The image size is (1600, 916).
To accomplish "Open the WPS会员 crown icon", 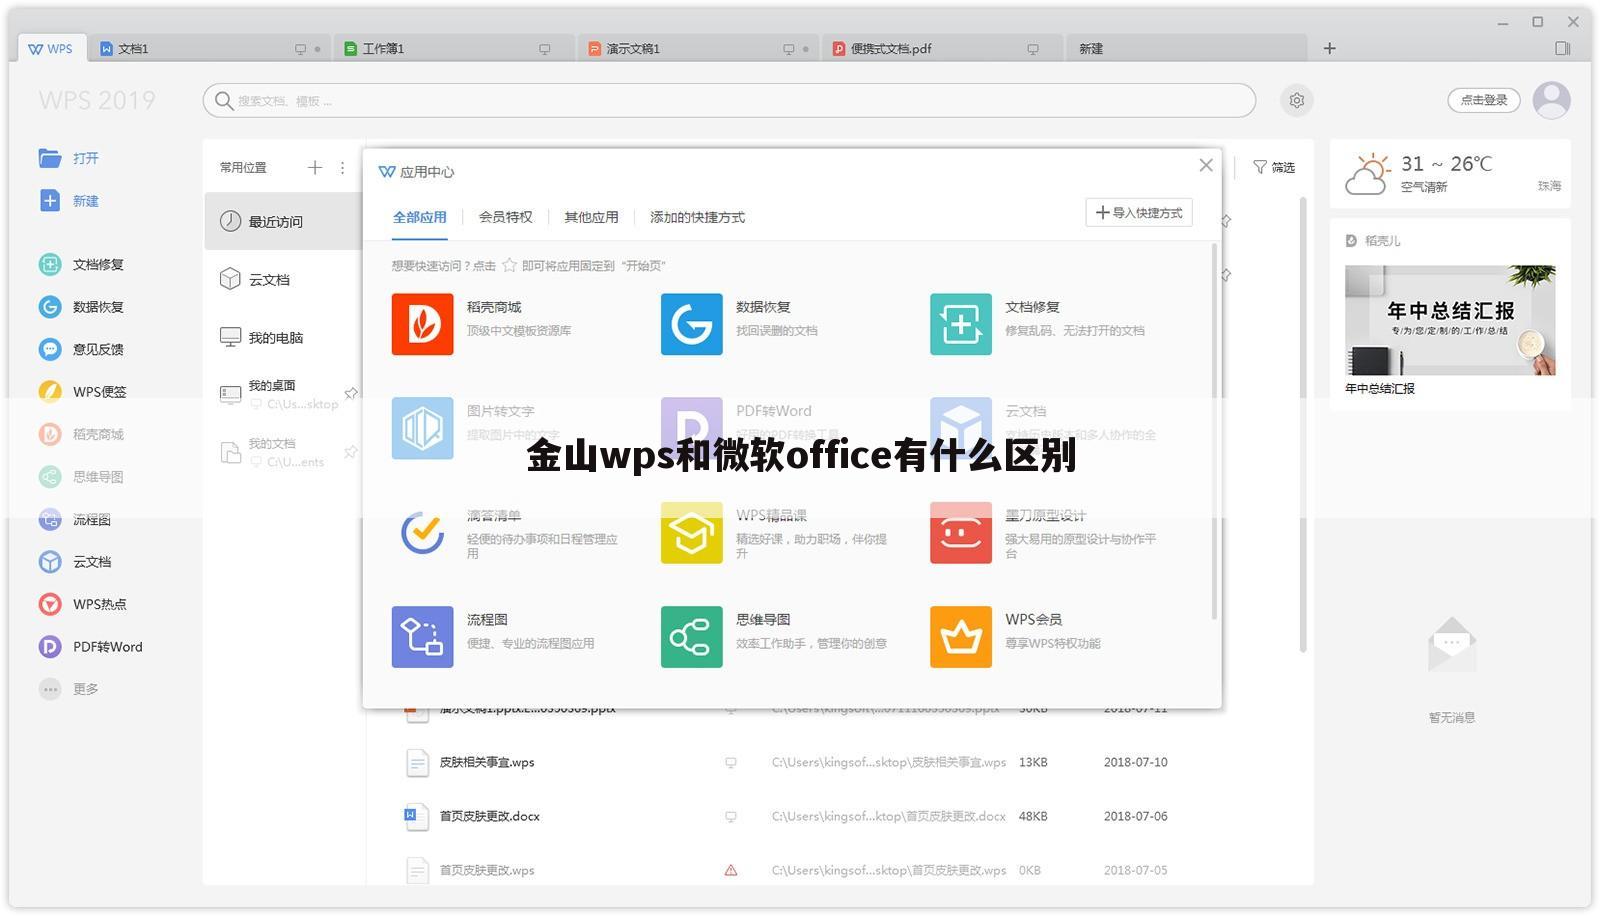I will pyautogui.click(x=960, y=637).
